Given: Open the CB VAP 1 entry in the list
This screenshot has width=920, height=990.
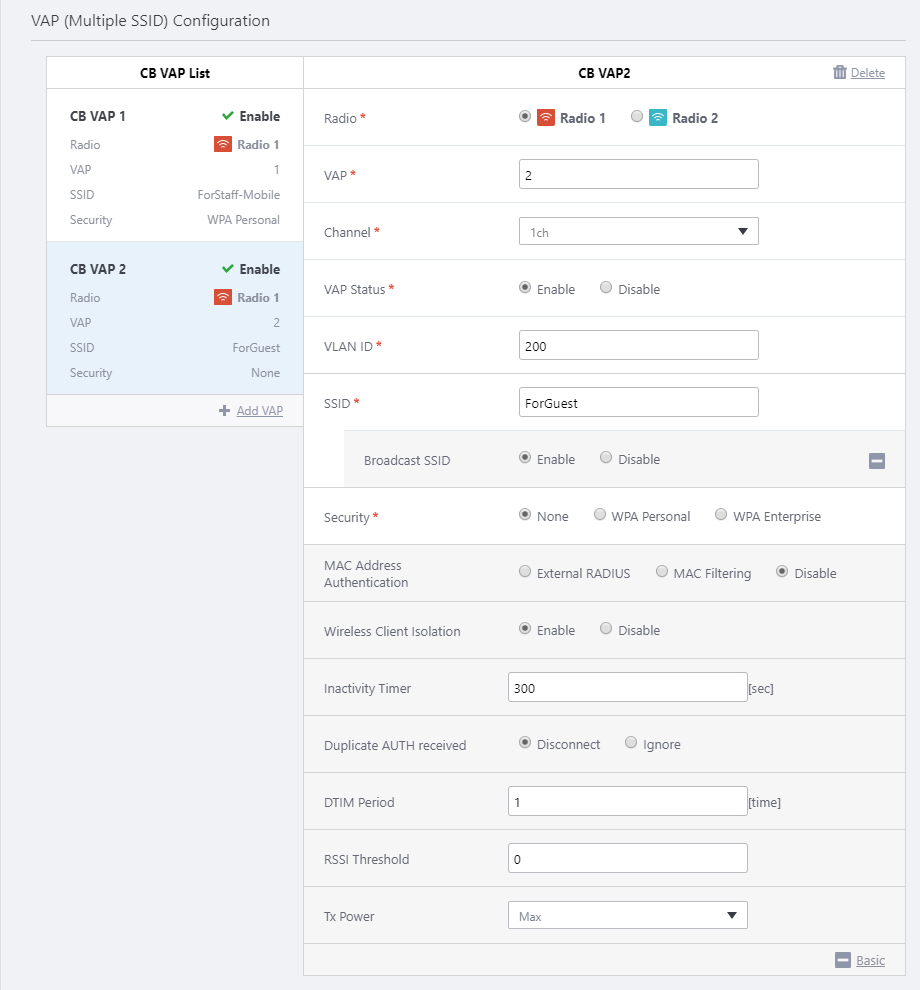Looking at the screenshot, I should pyautogui.click(x=175, y=165).
